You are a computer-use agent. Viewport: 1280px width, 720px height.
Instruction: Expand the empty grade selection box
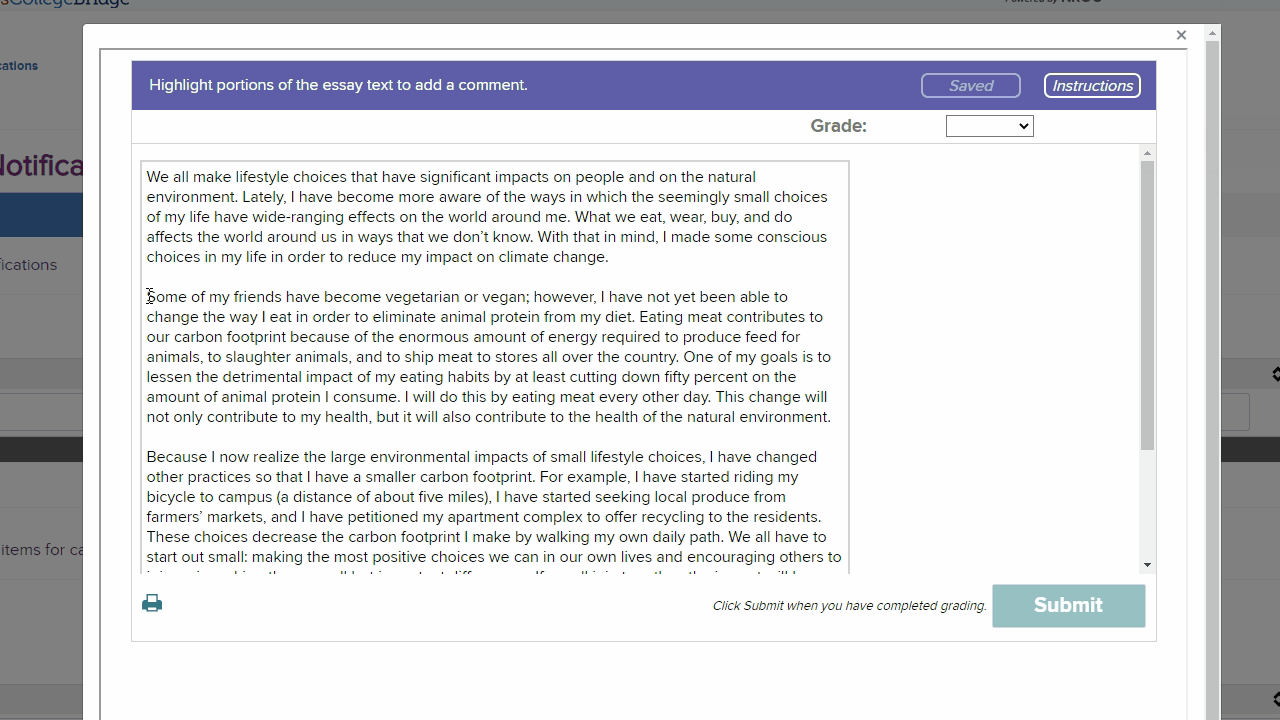tap(989, 125)
